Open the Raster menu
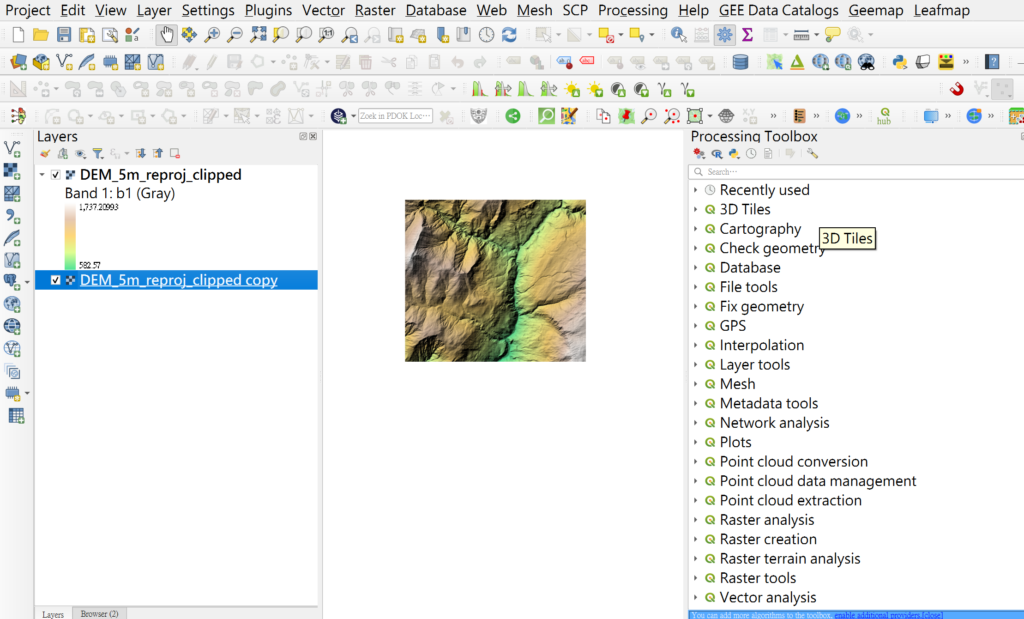This screenshot has height=619, width=1024. pos(375,10)
